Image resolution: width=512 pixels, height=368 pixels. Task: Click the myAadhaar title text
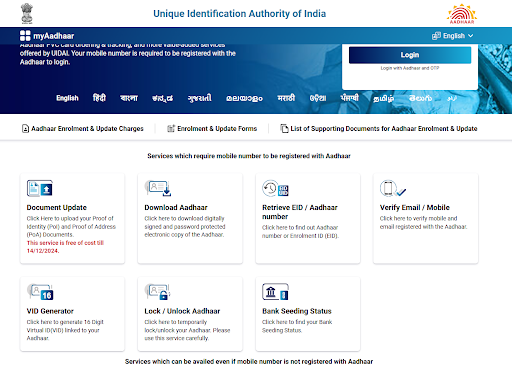[x=53, y=36]
